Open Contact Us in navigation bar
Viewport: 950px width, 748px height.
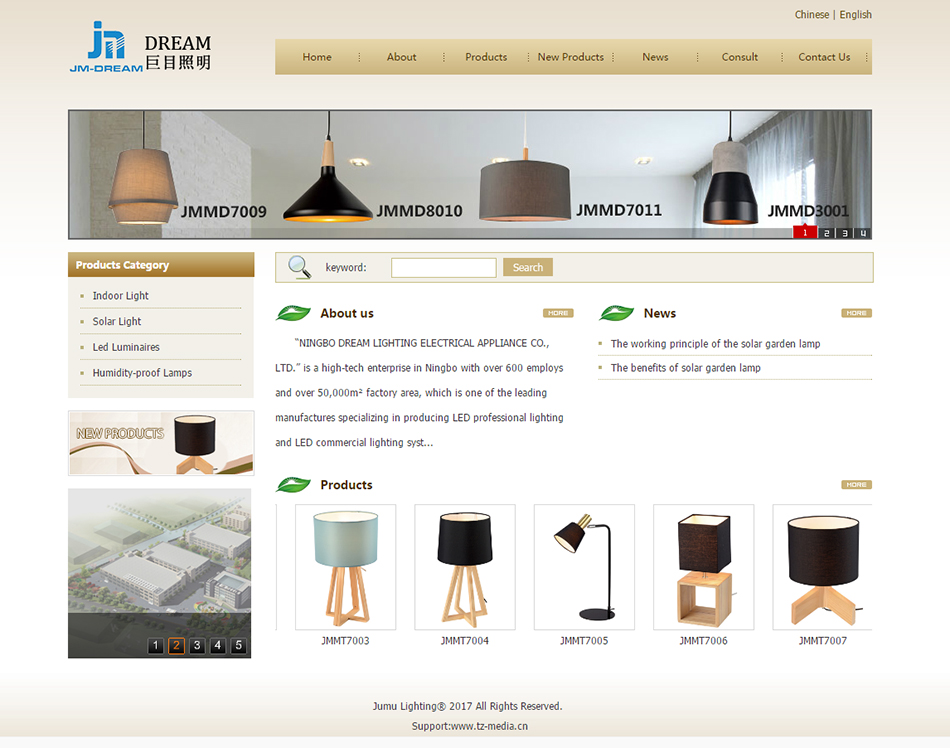(824, 57)
